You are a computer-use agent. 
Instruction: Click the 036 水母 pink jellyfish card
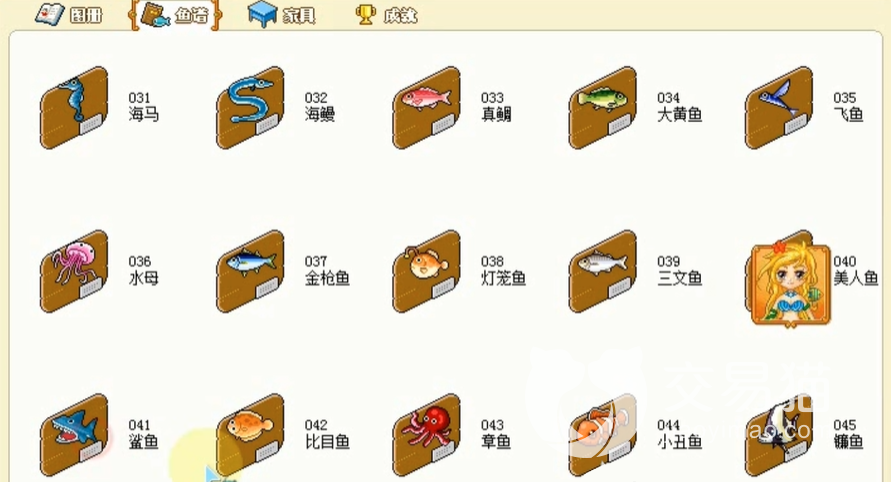pyautogui.click(x=74, y=272)
